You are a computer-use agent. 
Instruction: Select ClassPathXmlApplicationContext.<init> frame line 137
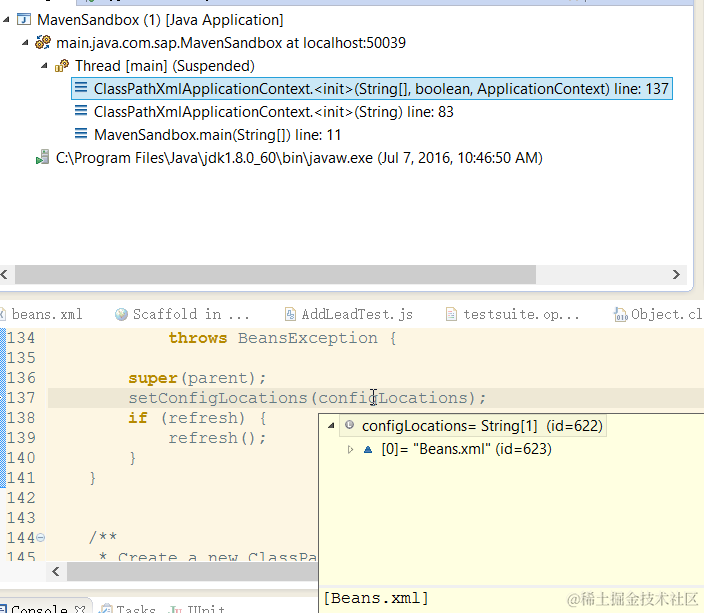click(x=372, y=89)
